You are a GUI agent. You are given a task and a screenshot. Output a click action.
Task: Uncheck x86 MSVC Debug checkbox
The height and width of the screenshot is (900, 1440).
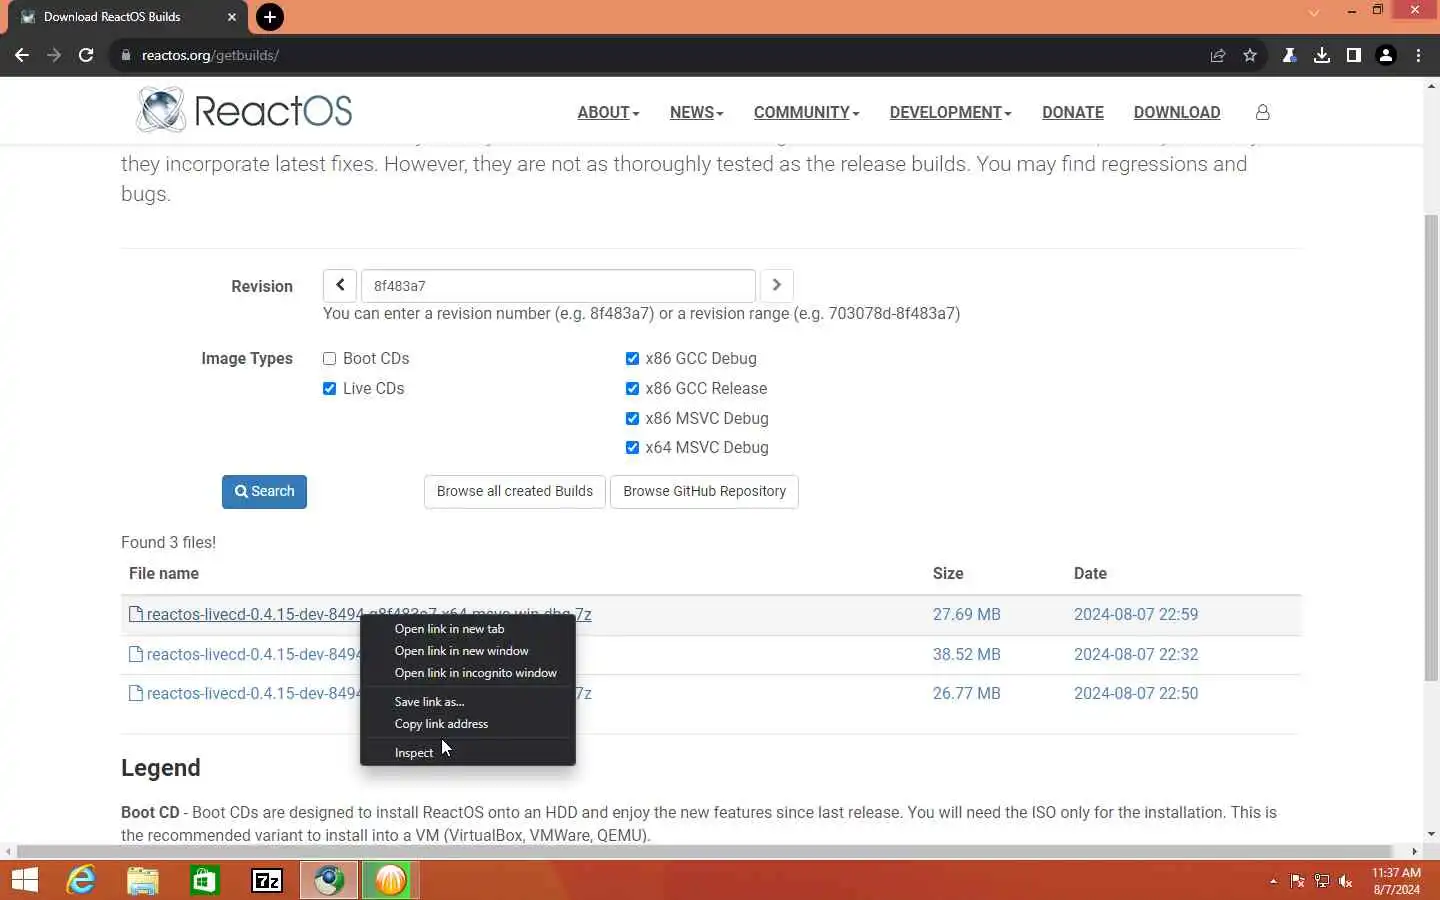click(632, 418)
